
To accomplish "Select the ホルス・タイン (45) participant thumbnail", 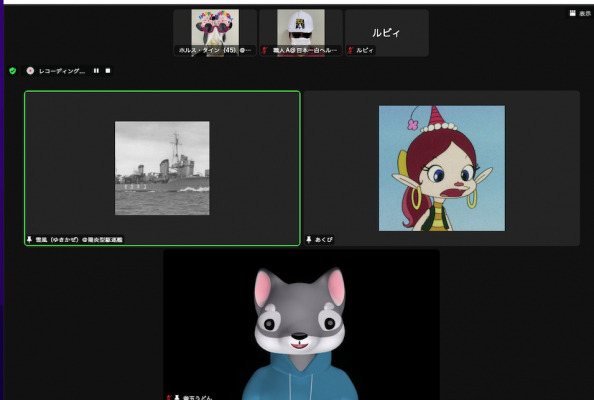I will coord(215,33).
